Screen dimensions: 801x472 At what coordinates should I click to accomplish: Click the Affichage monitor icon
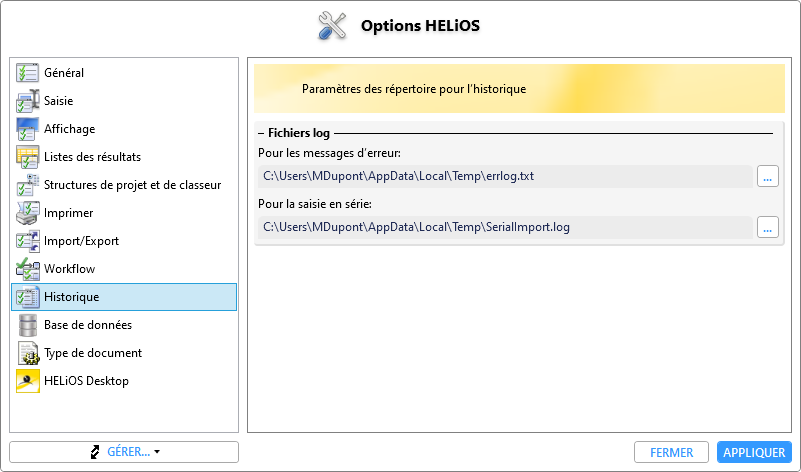click(x=28, y=129)
